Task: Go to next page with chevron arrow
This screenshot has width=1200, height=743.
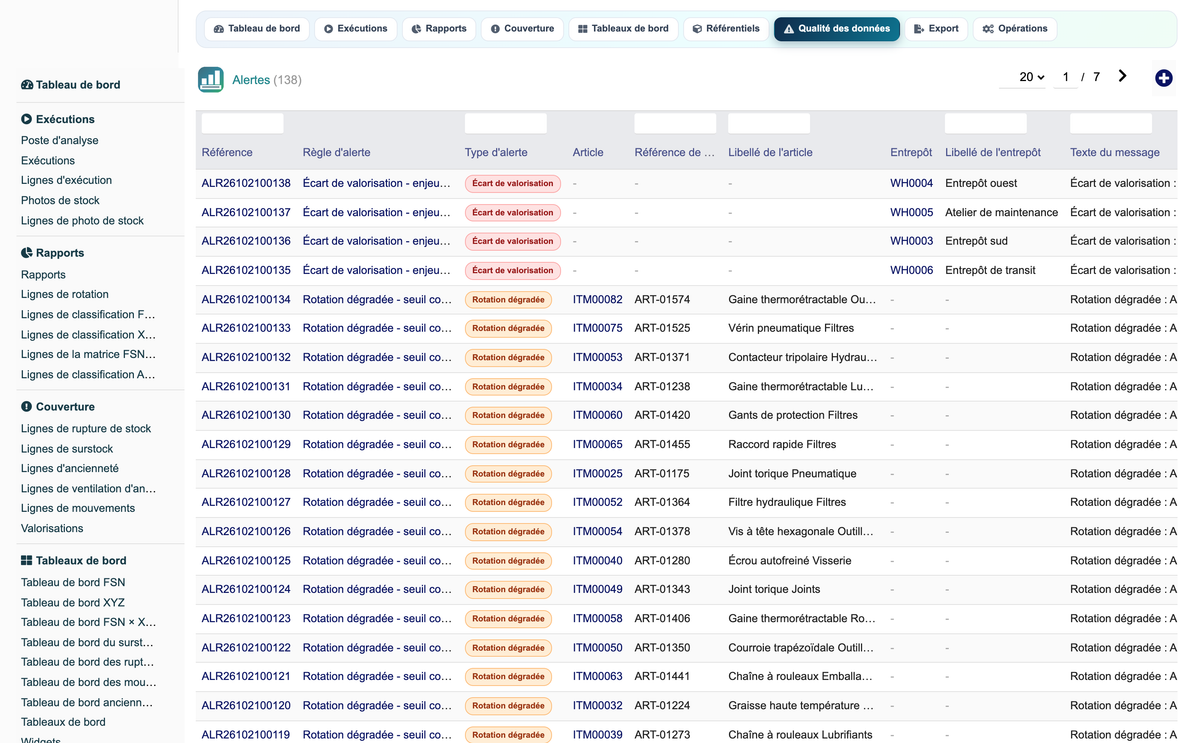Action: 1123,76
